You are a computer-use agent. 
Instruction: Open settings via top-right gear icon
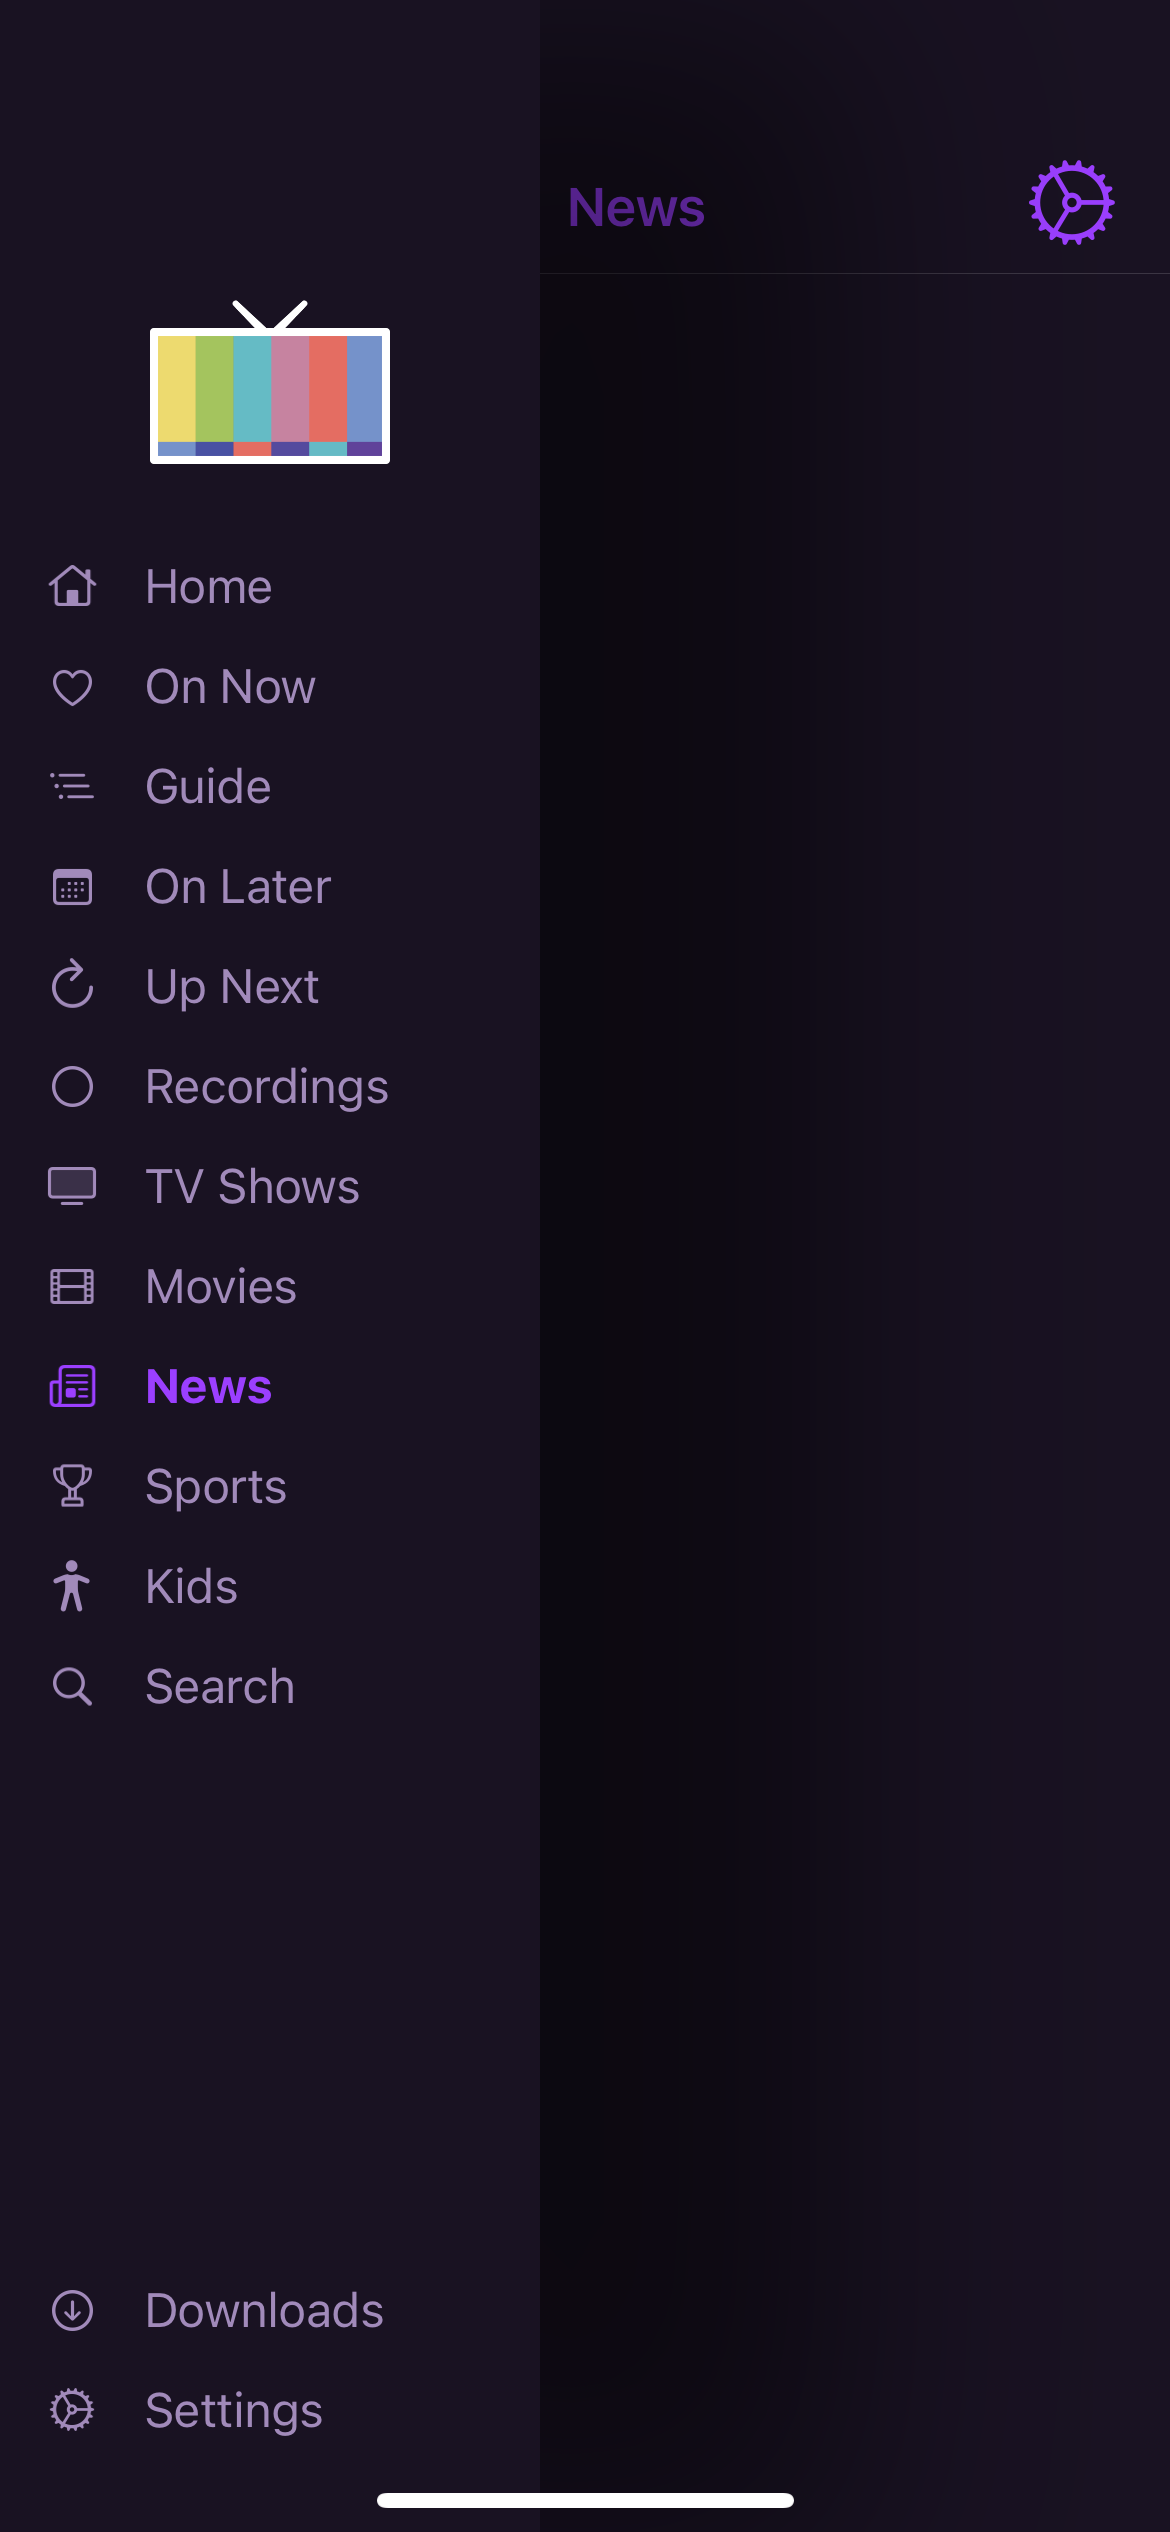[x=1071, y=203]
